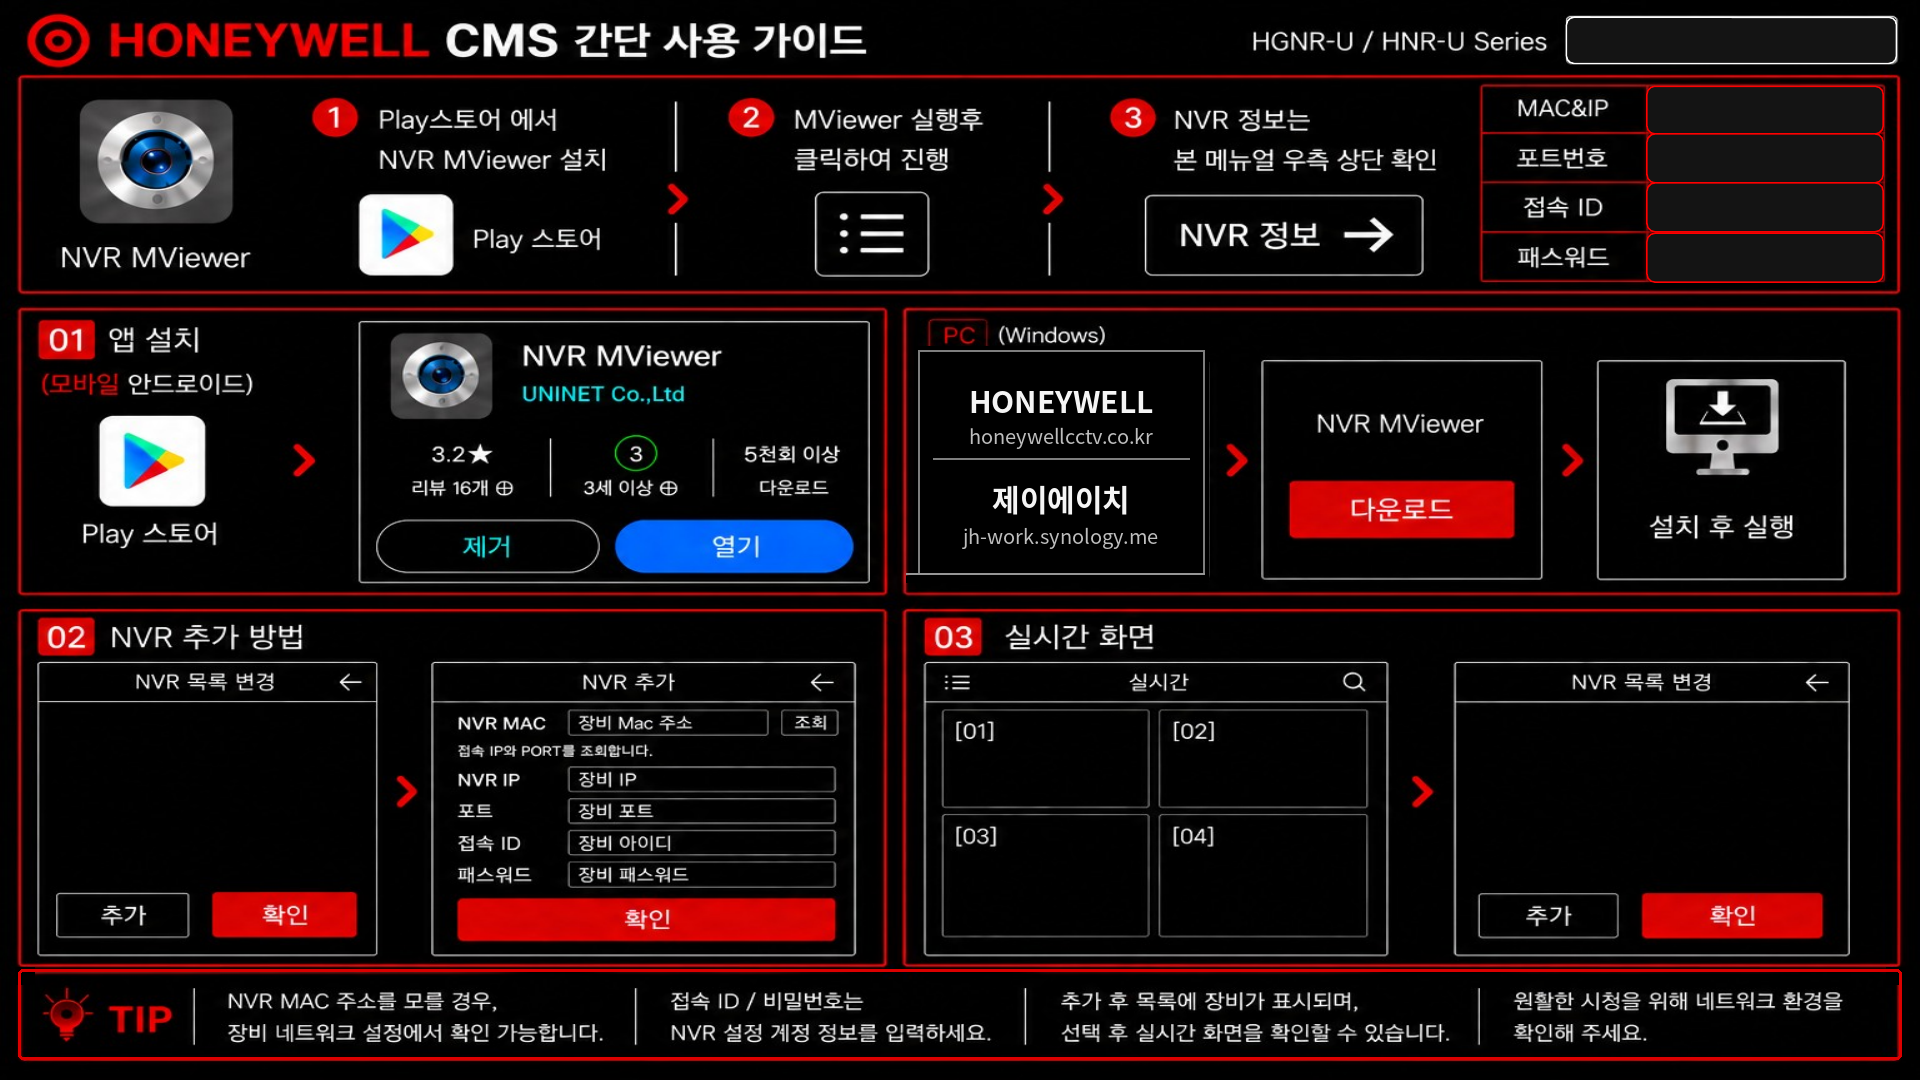Image resolution: width=1920 pixels, height=1080 pixels.
Task: Click the 접속 ID field at top right
Action: [x=1764, y=208]
